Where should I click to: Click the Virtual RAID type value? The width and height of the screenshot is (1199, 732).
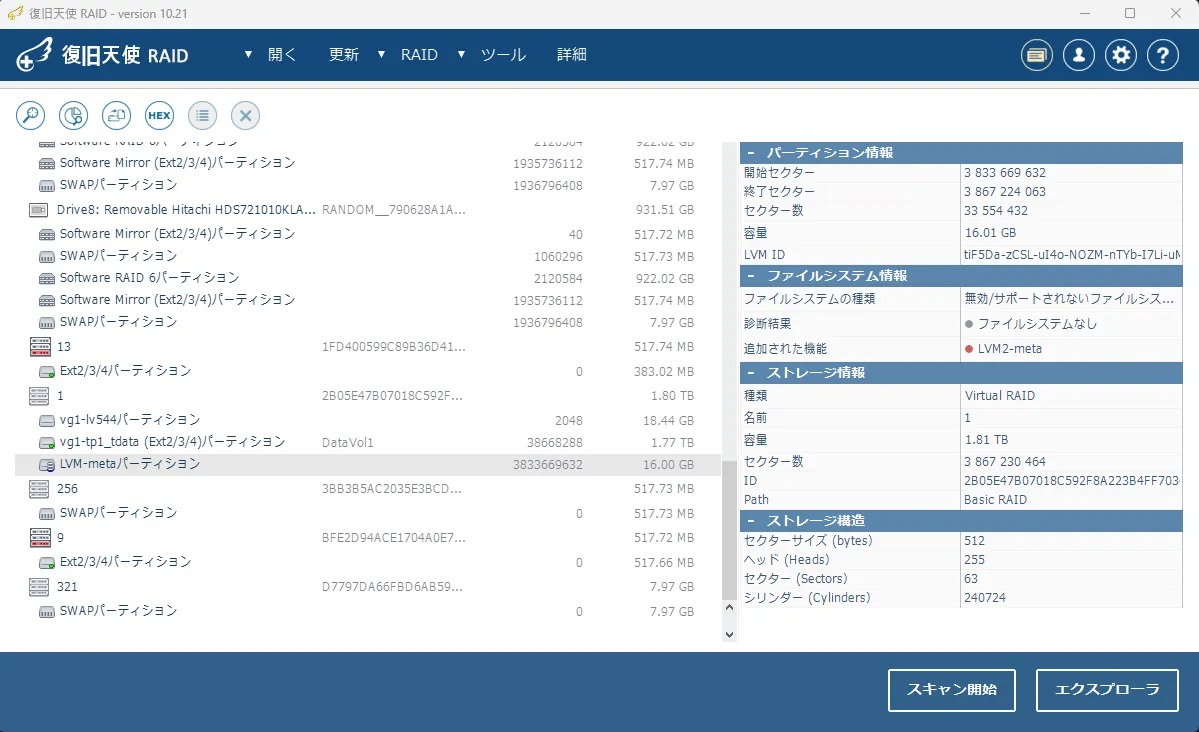click(x=999, y=395)
